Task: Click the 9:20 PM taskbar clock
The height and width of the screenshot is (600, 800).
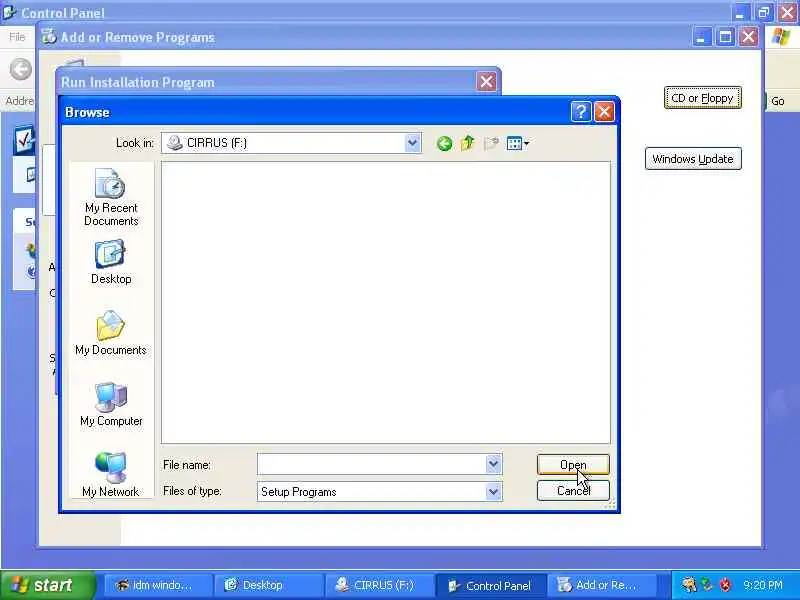Action: [763, 585]
